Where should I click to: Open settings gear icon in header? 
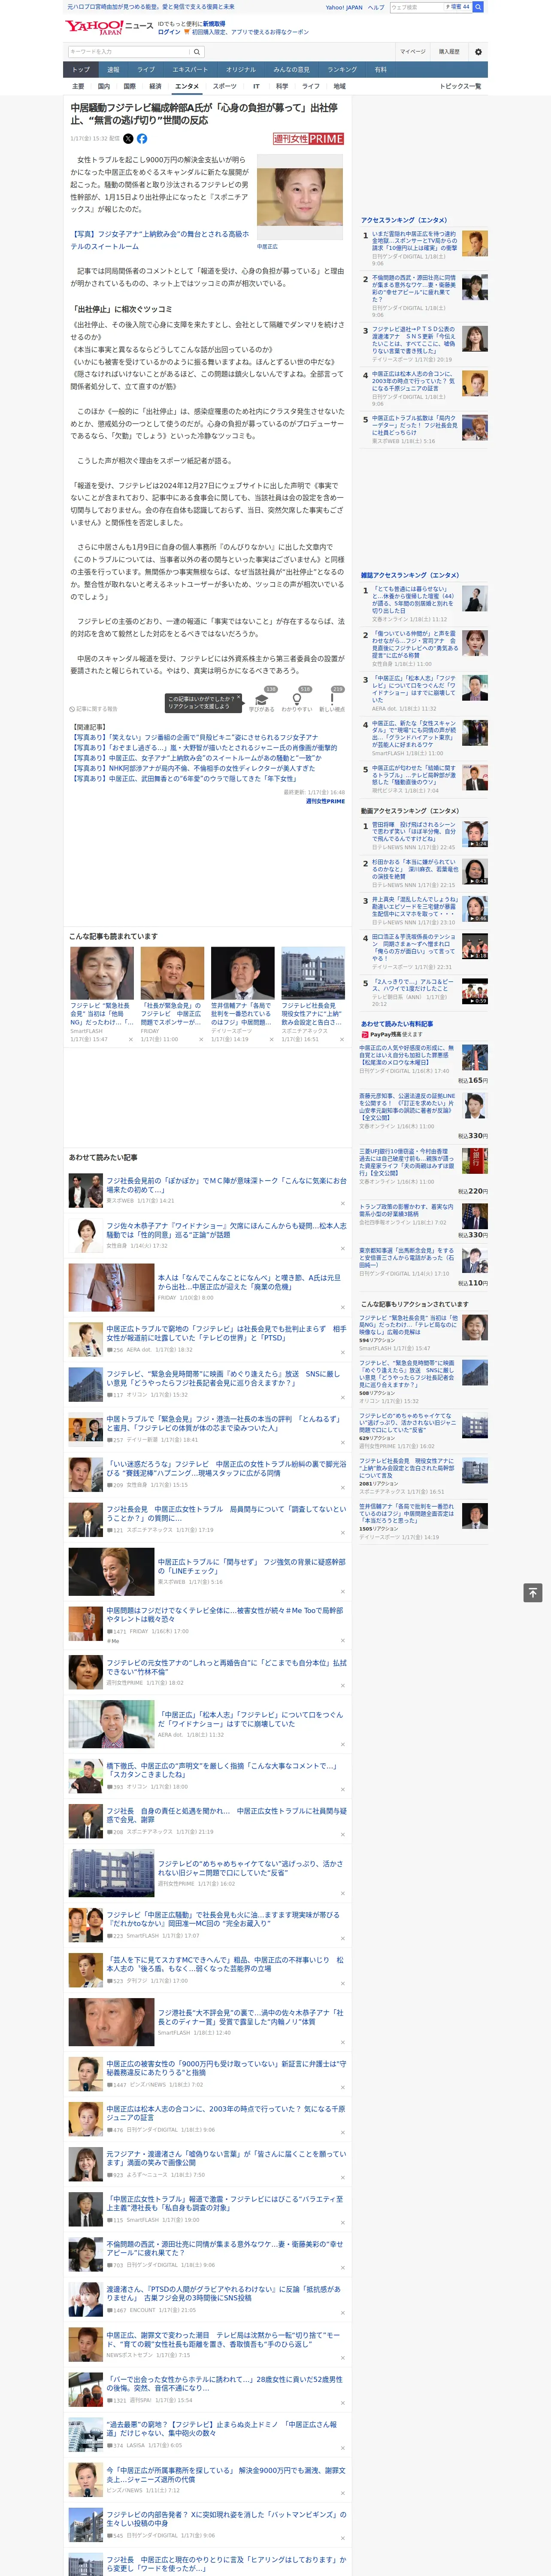[478, 51]
